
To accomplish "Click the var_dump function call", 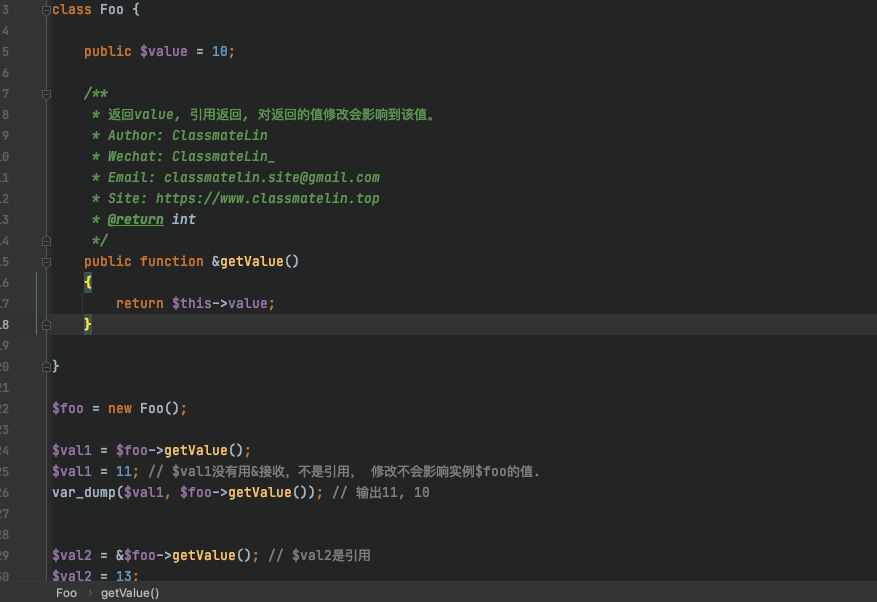I will click(x=83, y=492).
